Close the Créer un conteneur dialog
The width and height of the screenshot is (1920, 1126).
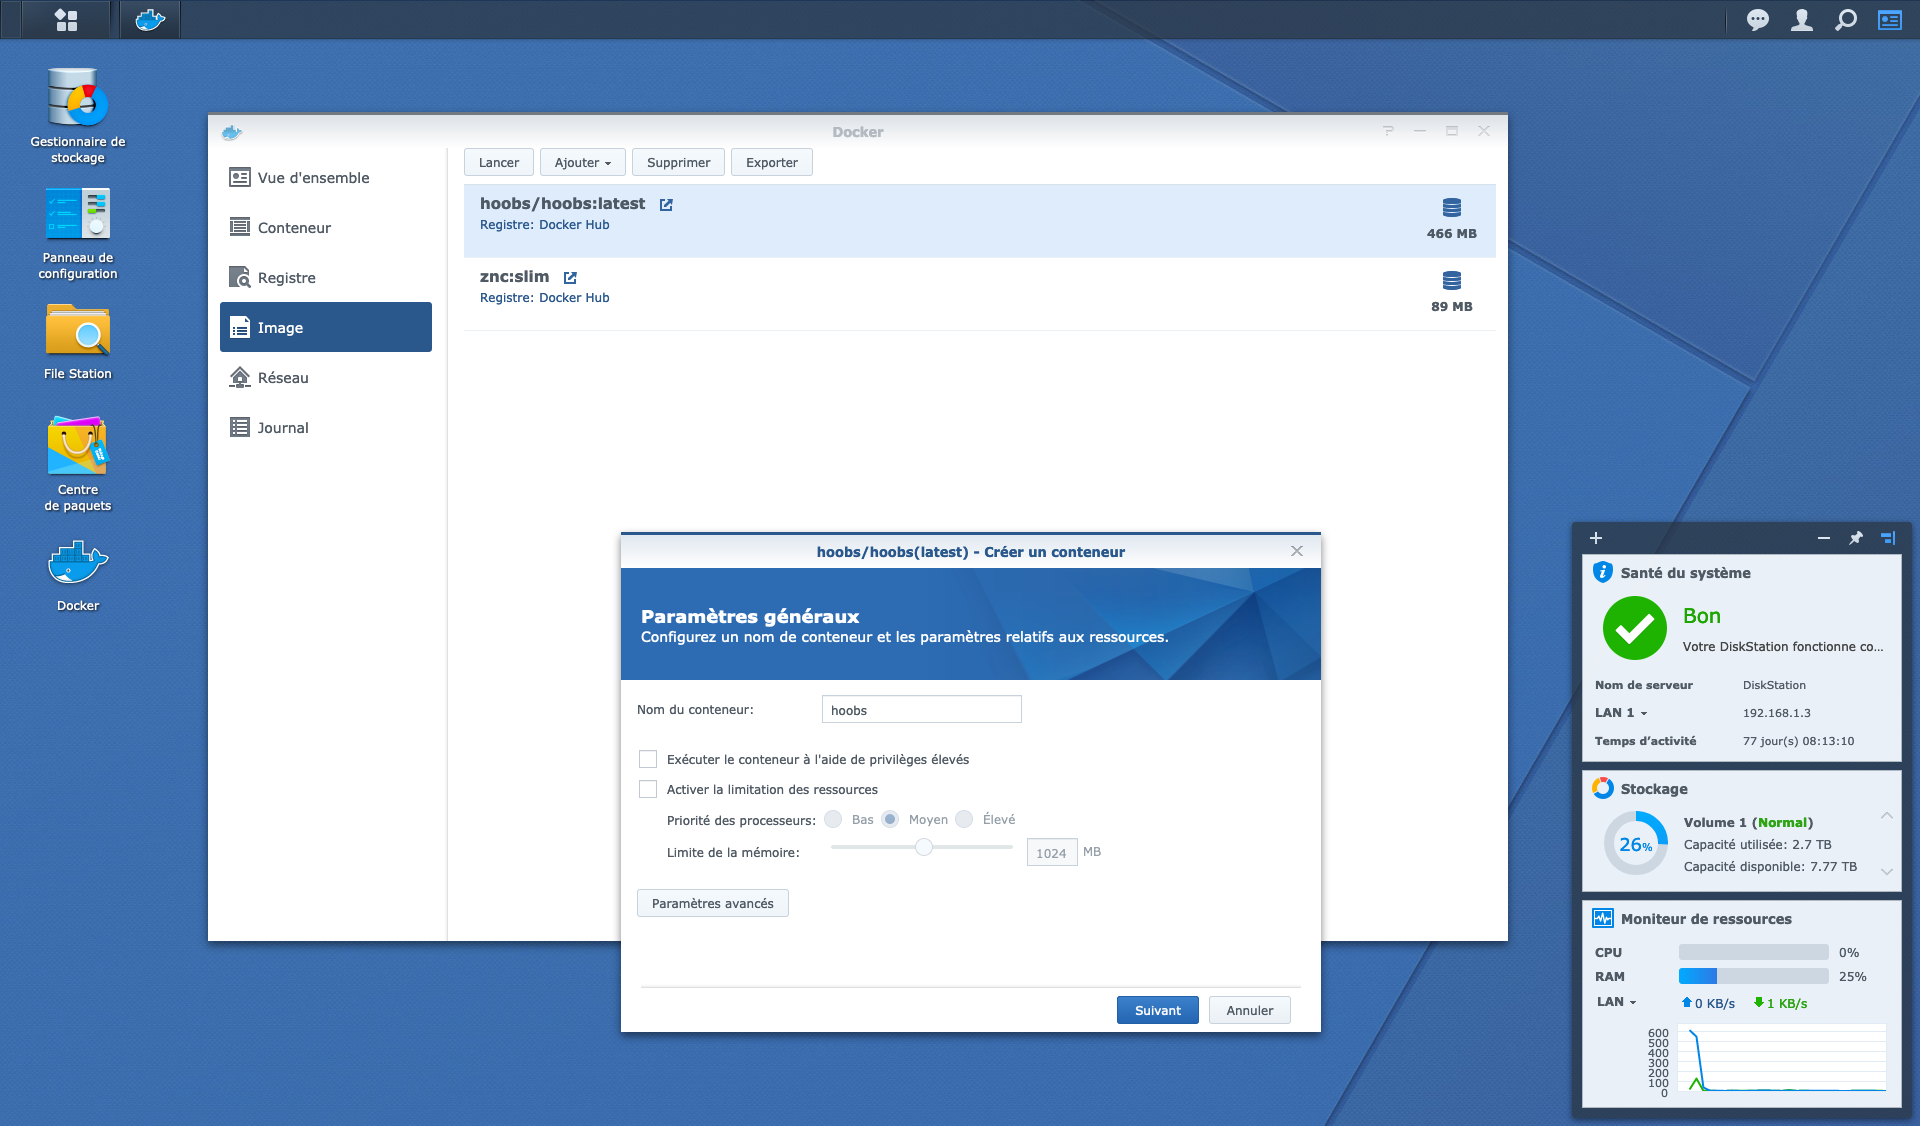pos(1297,551)
